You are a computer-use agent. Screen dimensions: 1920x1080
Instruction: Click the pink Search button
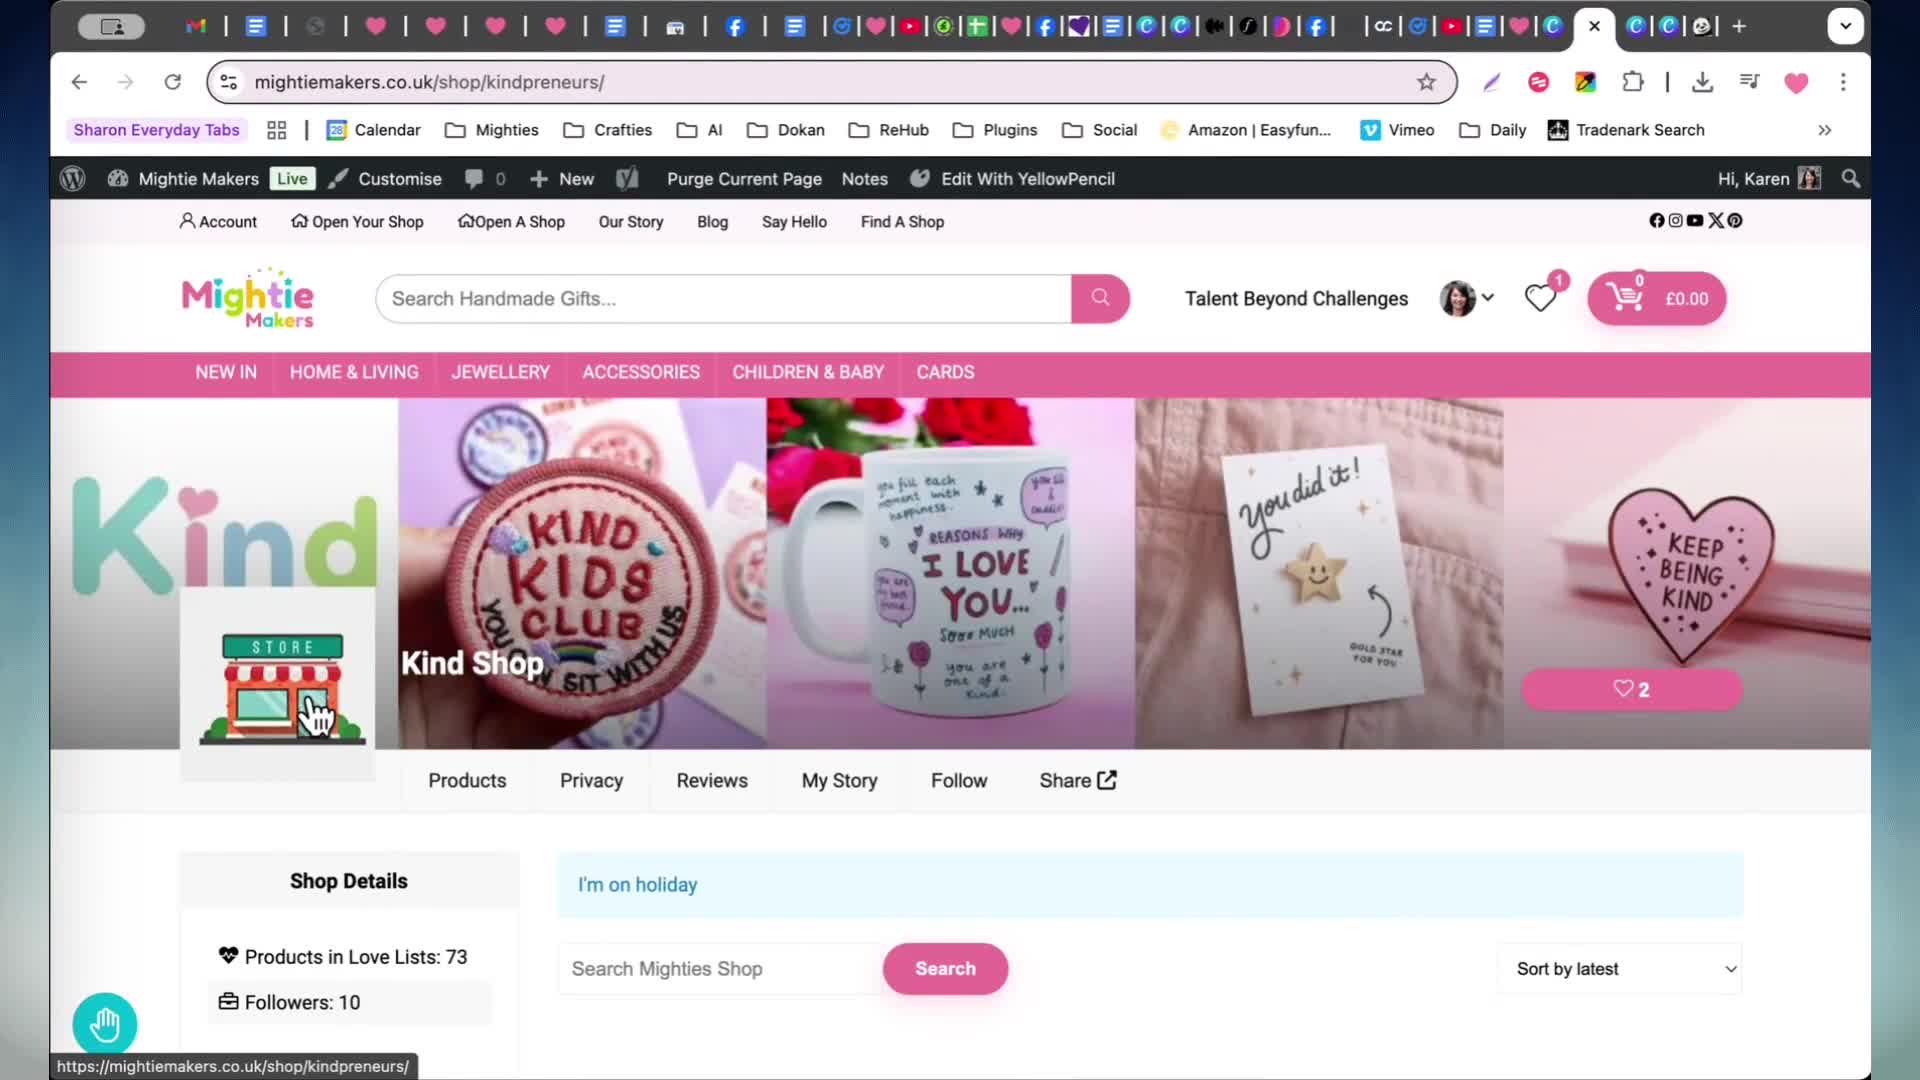(945, 969)
